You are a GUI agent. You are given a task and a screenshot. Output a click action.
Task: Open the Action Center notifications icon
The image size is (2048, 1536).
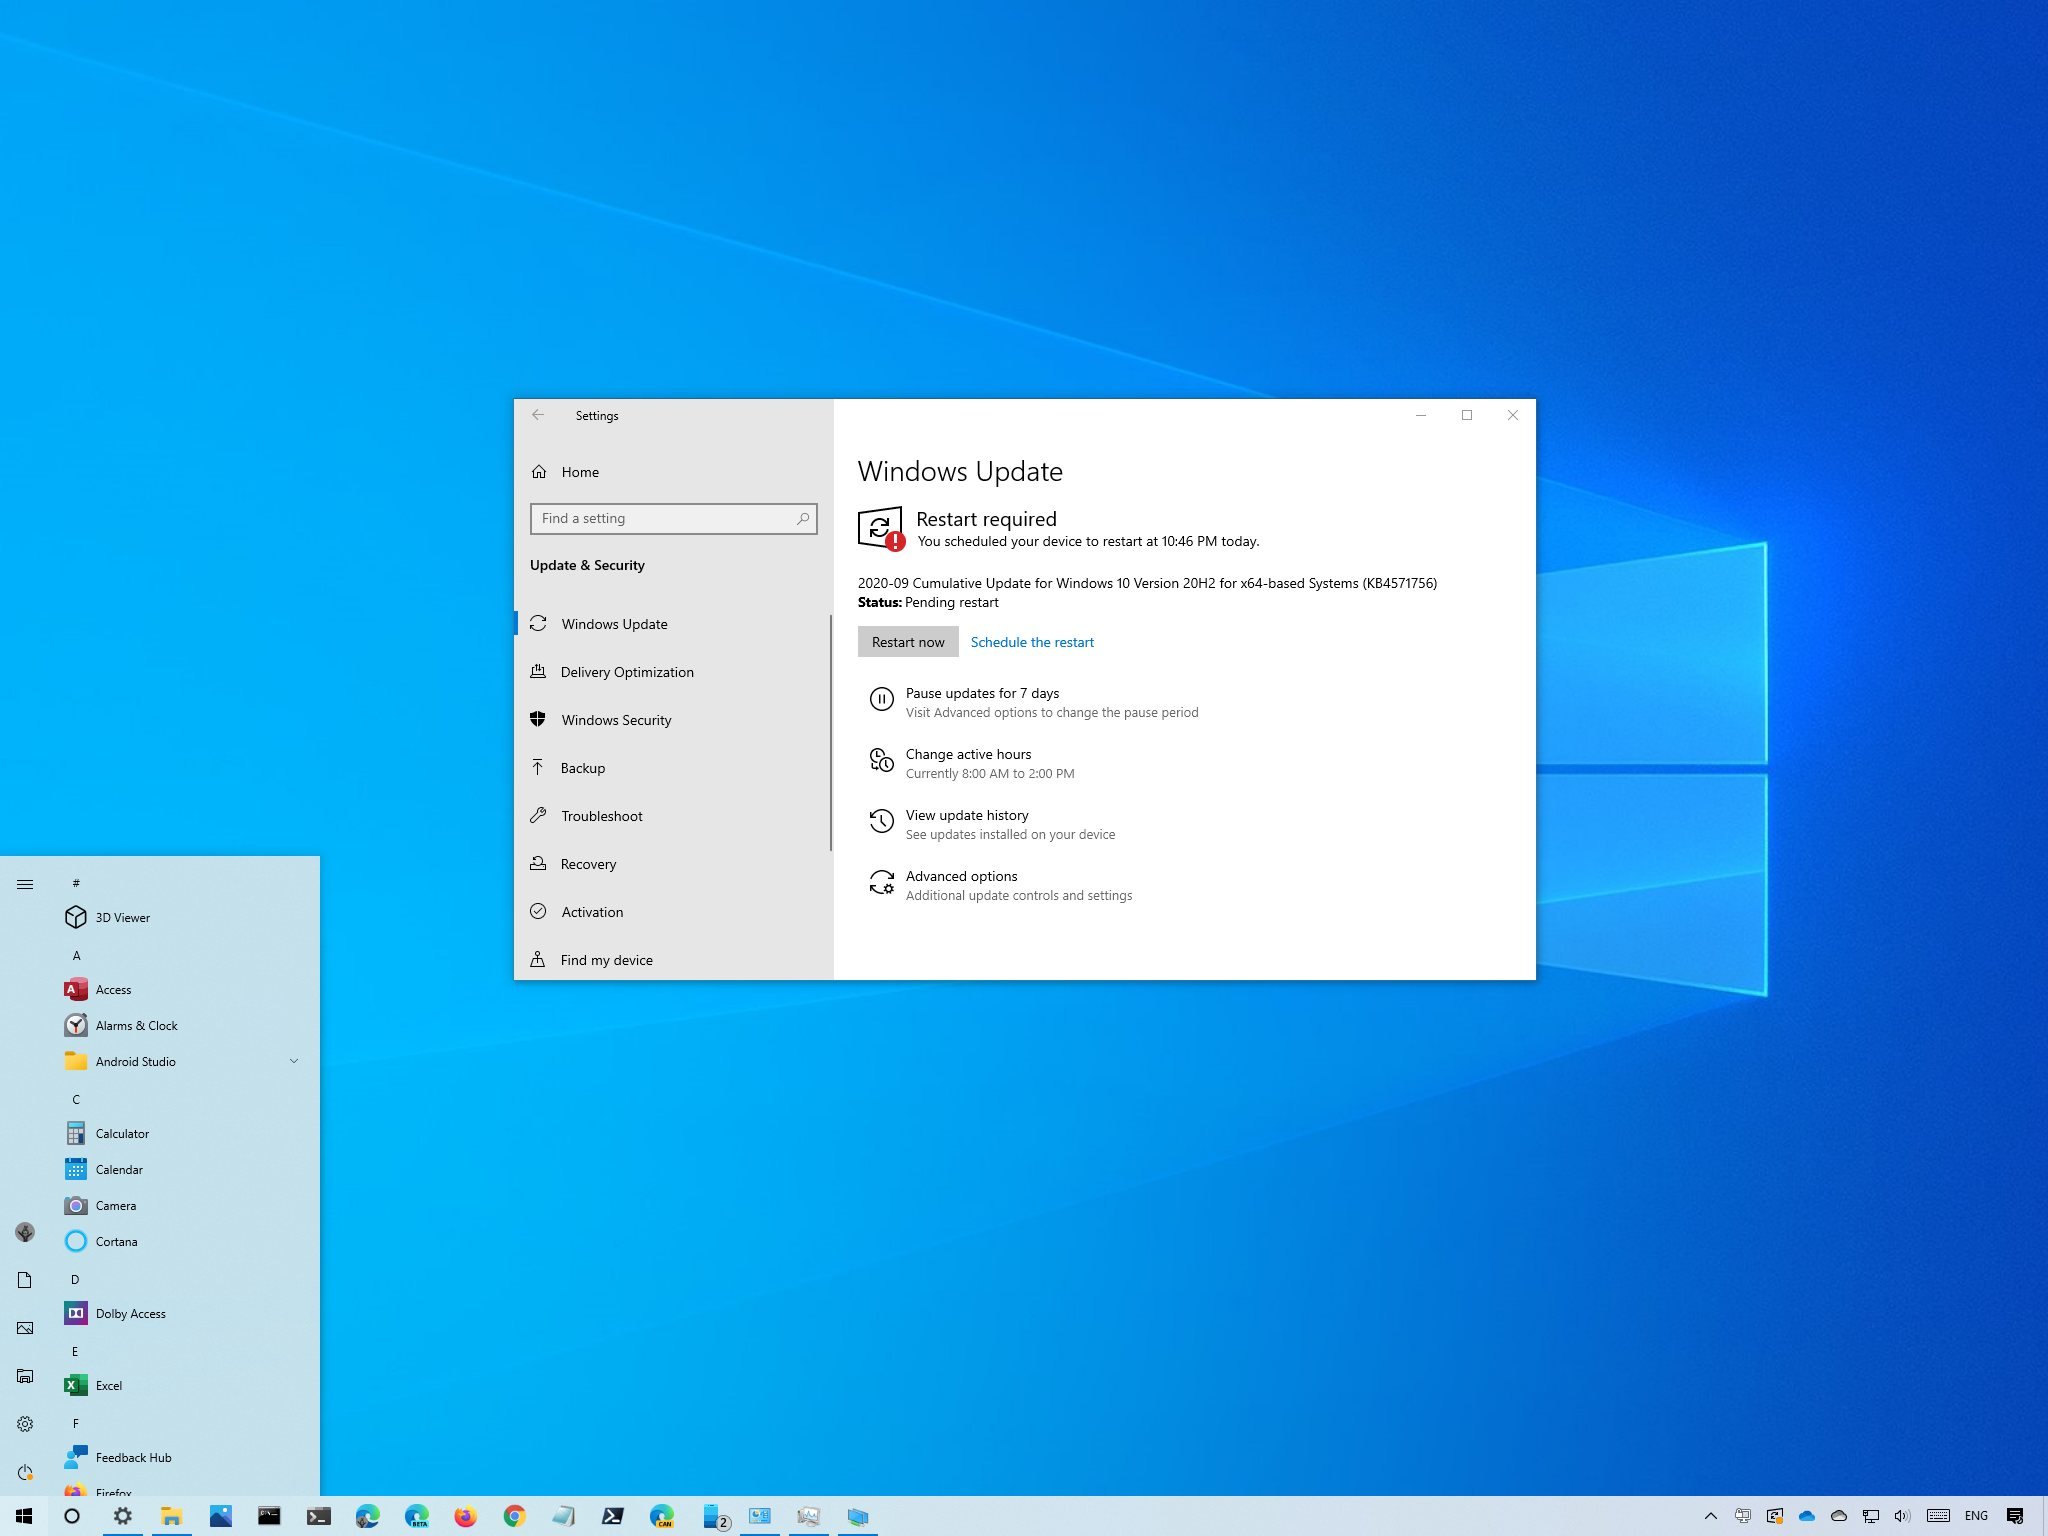(x=2015, y=1516)
